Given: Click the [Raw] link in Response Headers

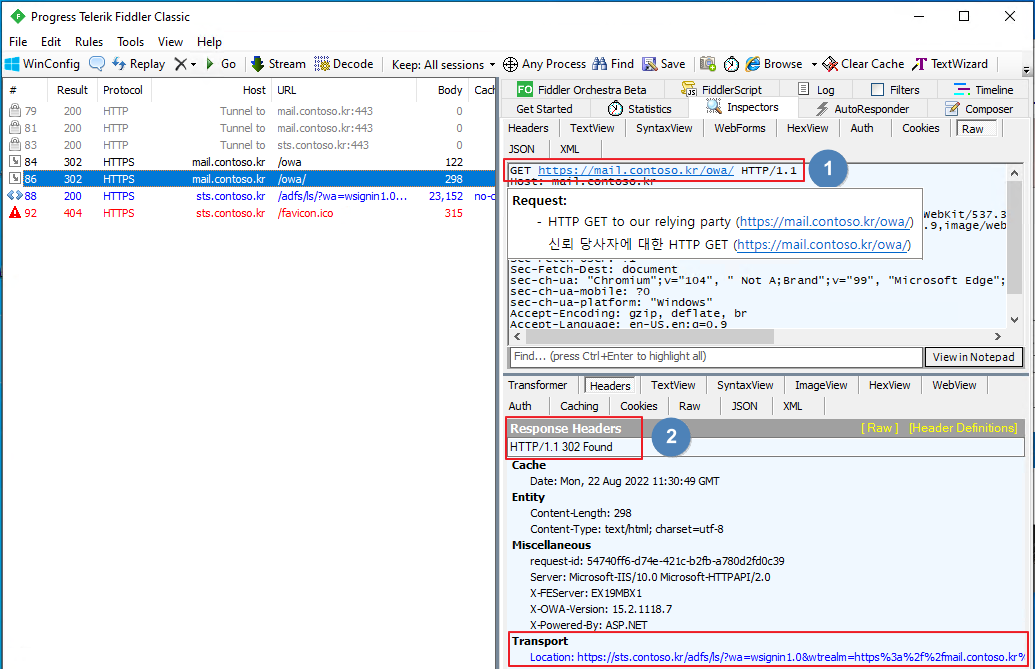Looking at the screenshot, I should (880, 428).
